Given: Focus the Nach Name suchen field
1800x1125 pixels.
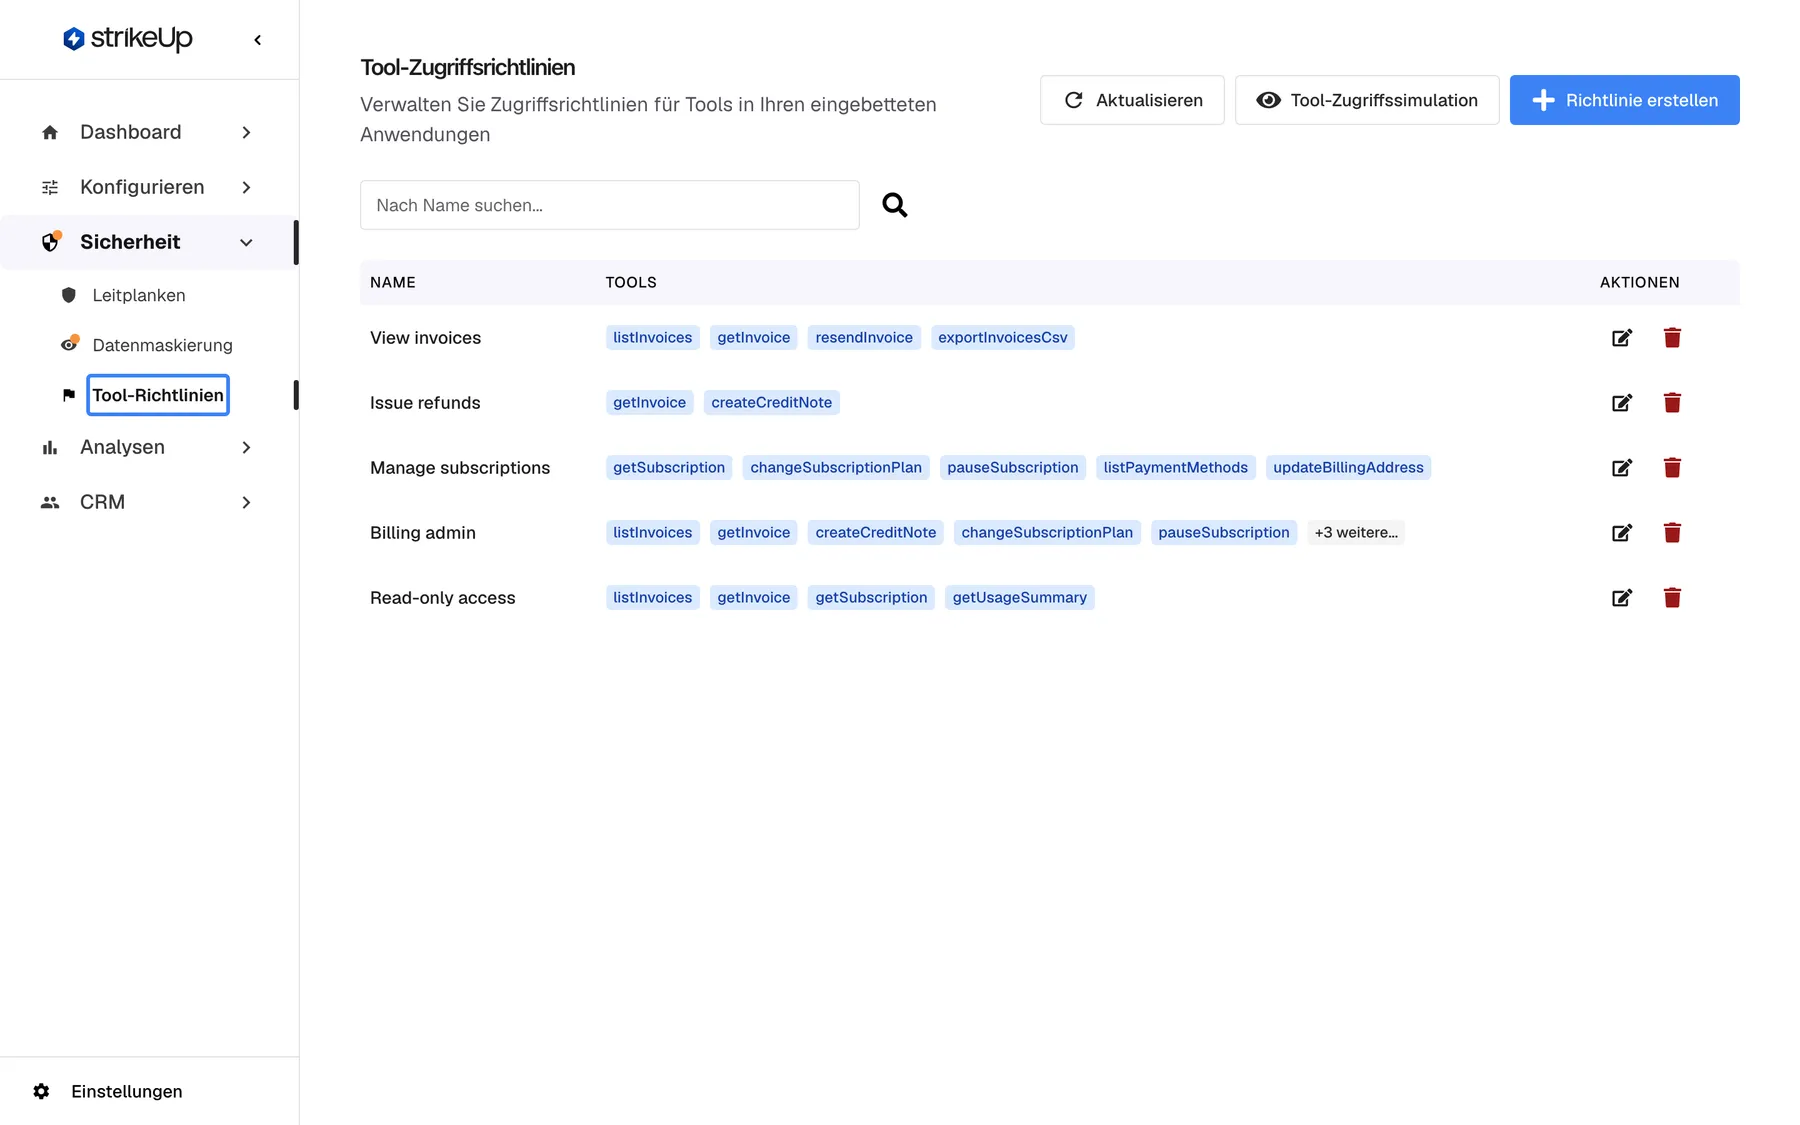Looking at the screenshot, I should click(610, 205).
